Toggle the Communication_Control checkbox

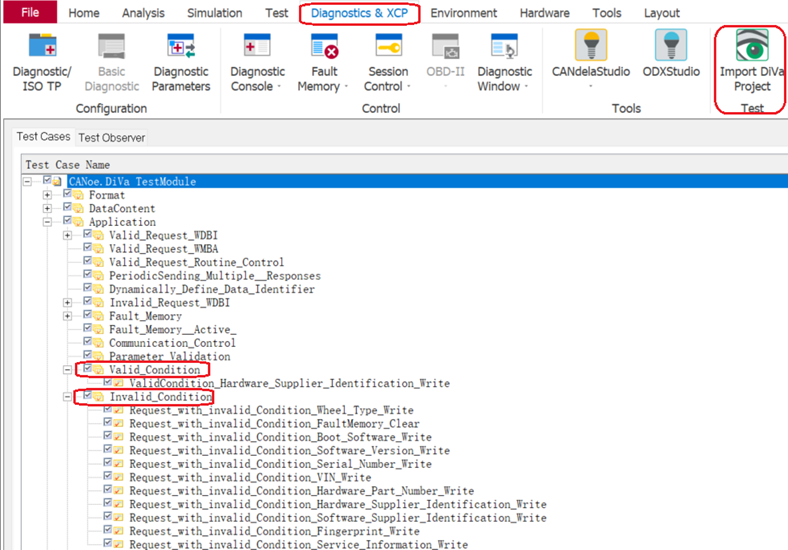pyautogui.click(x=88, y=343)
